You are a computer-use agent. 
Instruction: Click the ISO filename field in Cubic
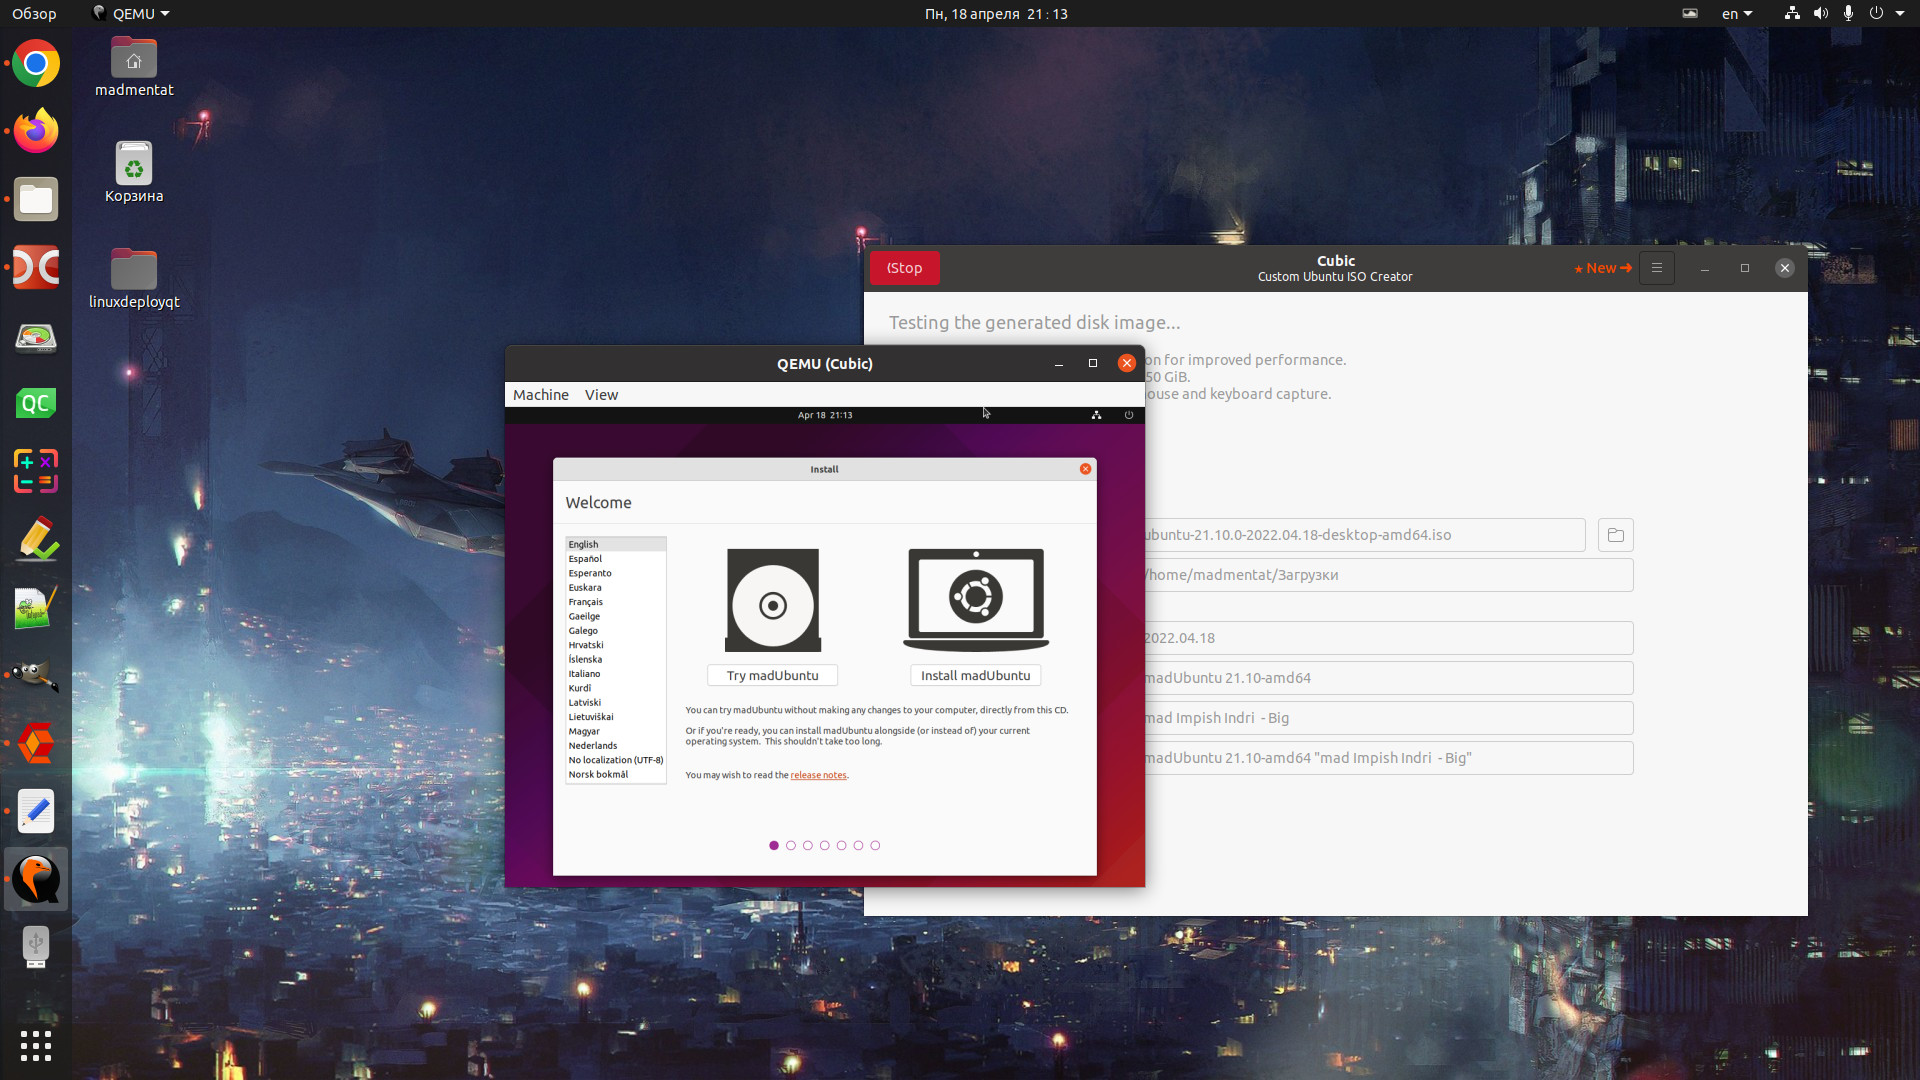(1365, 535)
